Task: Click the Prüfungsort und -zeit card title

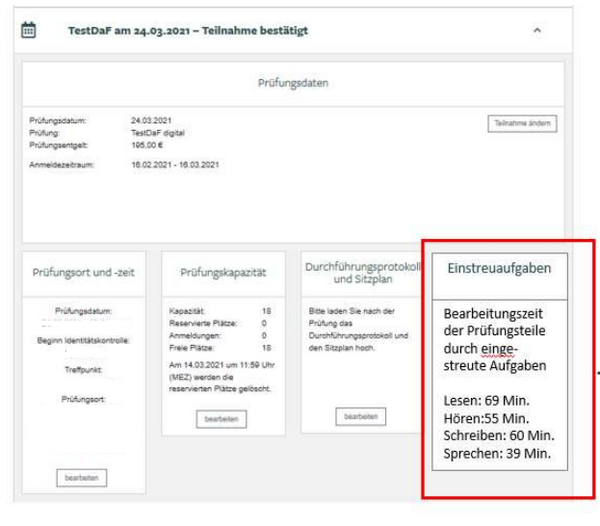Action: 83,272
